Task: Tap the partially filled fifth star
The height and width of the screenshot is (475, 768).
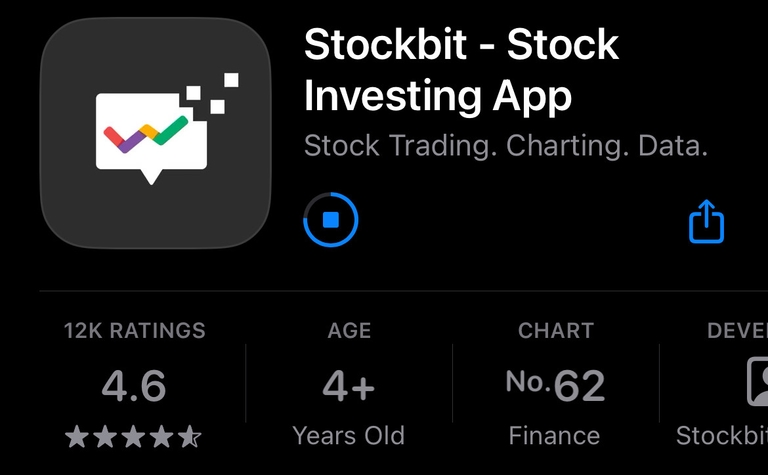Action: pos(190,436)
